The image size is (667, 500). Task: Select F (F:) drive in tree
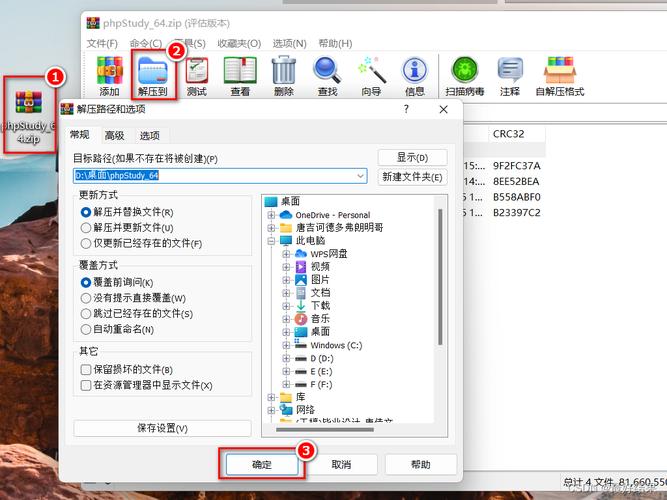click(x=321, y=385)
